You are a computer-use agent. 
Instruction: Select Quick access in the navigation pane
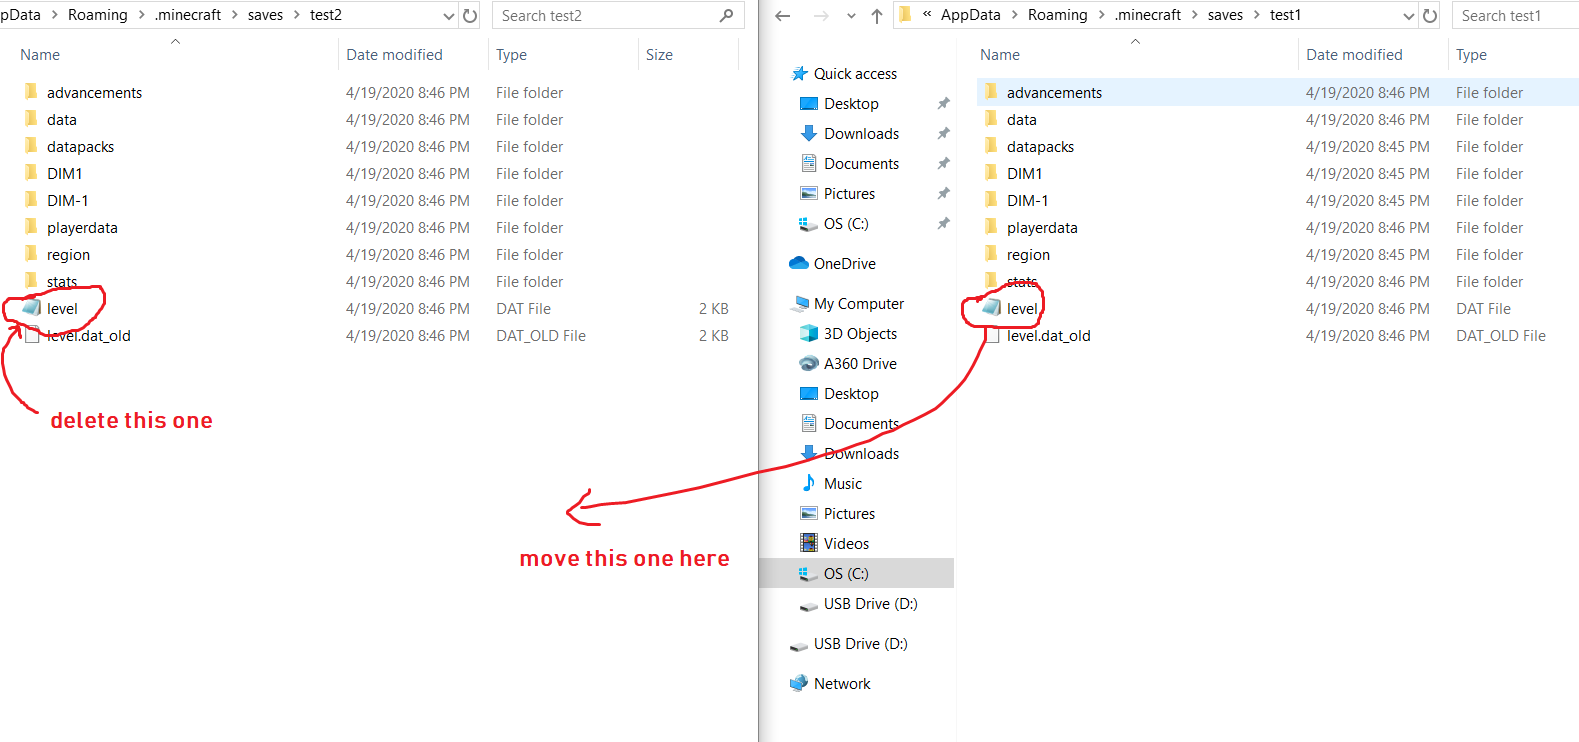coord(855,73)
